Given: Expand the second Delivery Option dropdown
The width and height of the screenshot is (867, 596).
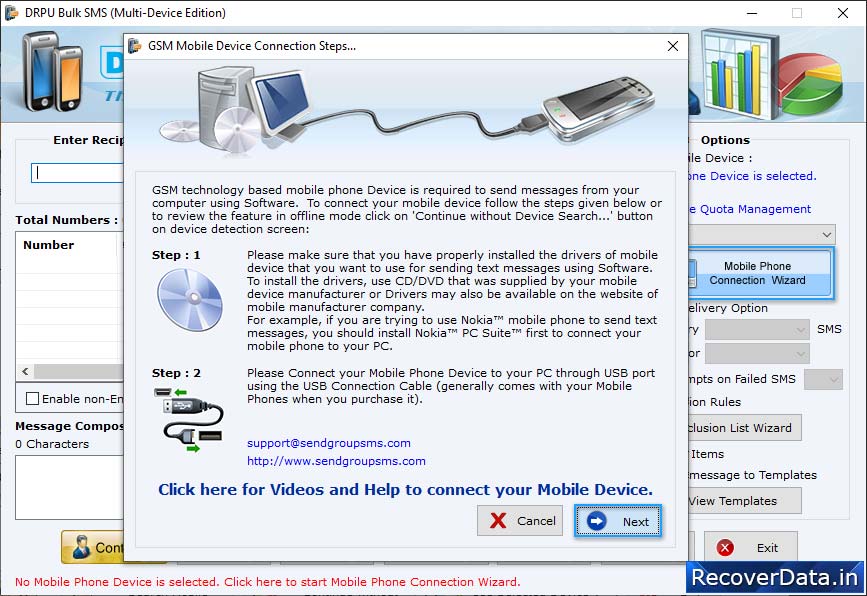Looking at the screenshot, I should (x=757, y=353).
